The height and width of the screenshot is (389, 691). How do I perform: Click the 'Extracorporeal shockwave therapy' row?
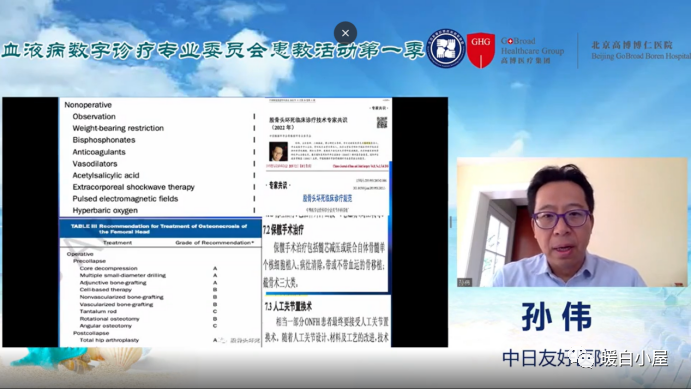click(163, 187)
